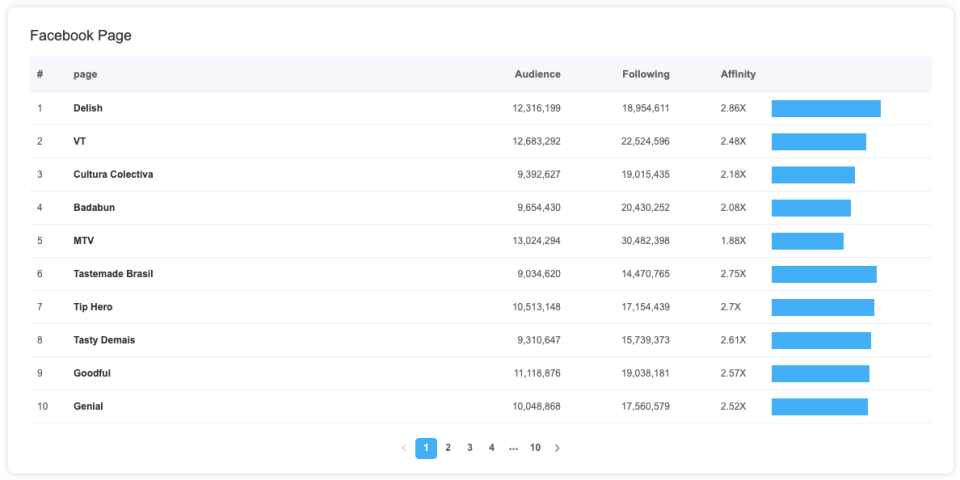Open pagination page 4
The height and width of the screenshot is (480, 960).
492,448
